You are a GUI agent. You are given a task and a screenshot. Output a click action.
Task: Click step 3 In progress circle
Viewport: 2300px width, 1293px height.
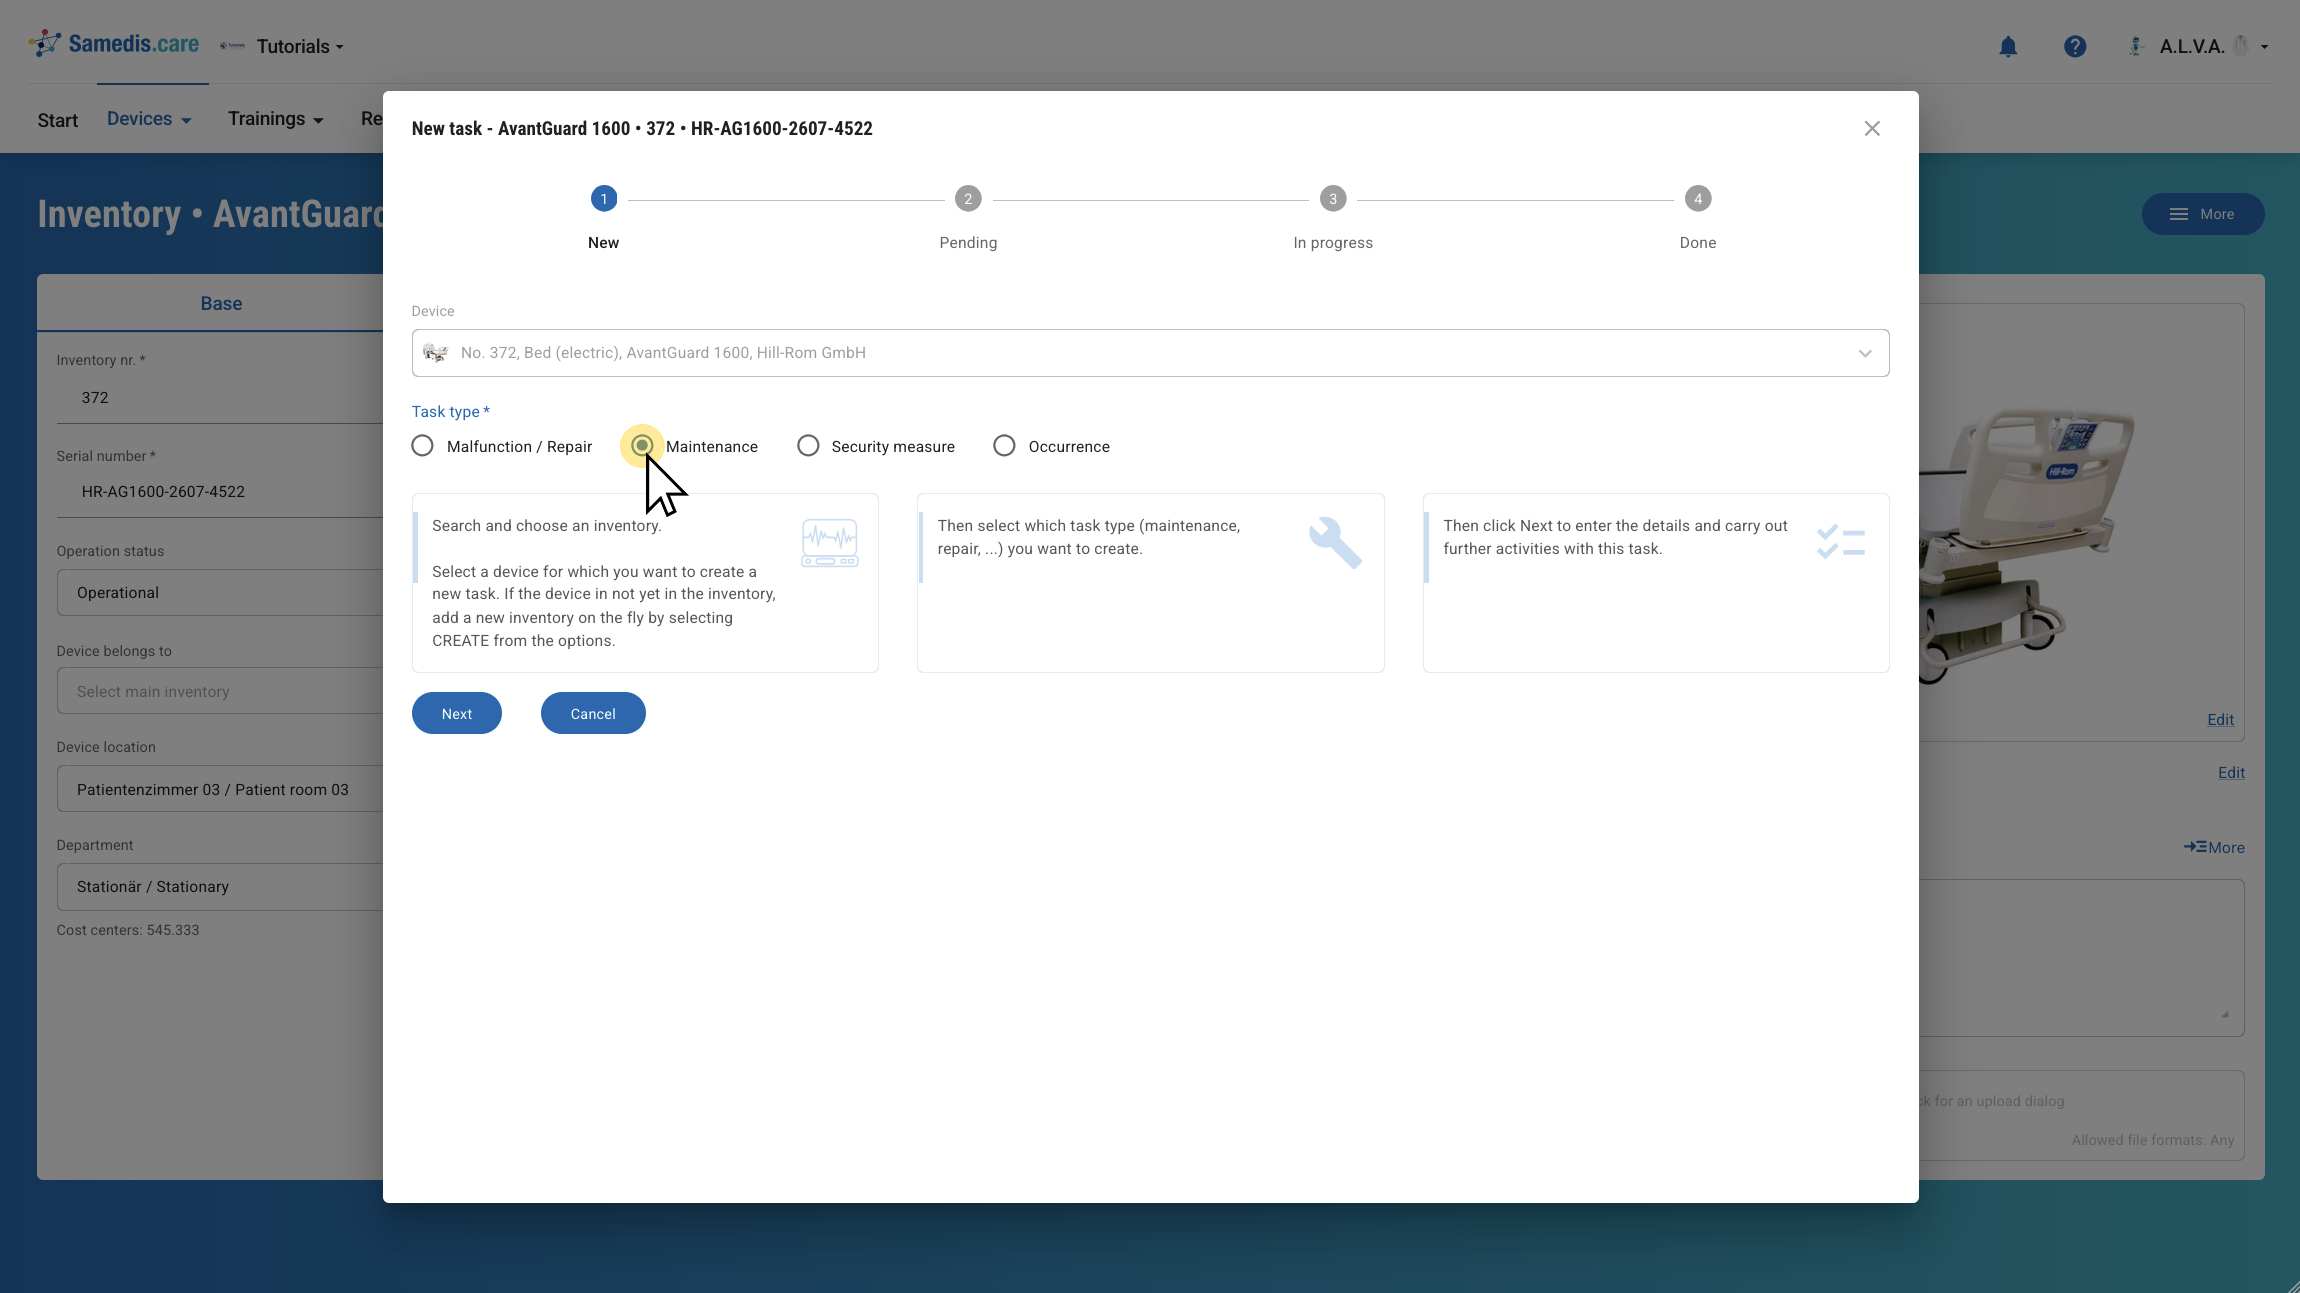1333,199
